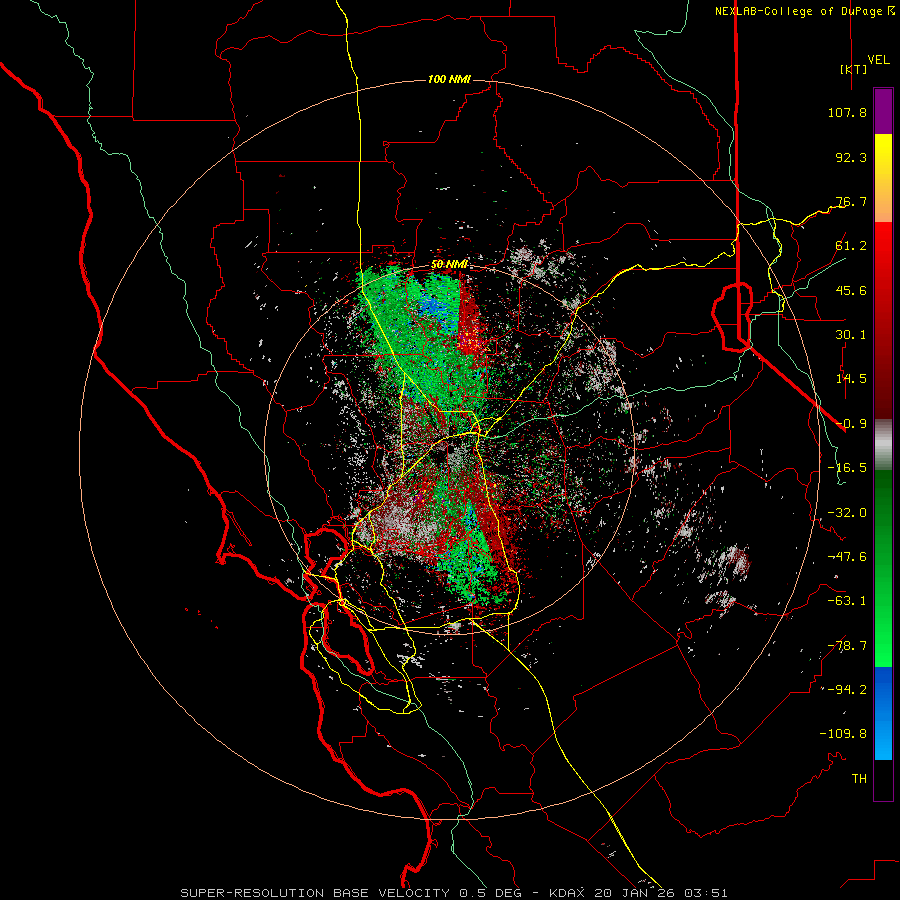Viewport: 900px width, 900px height.
Task: Select the 14.5 legend value
Action: click(851, 379)
